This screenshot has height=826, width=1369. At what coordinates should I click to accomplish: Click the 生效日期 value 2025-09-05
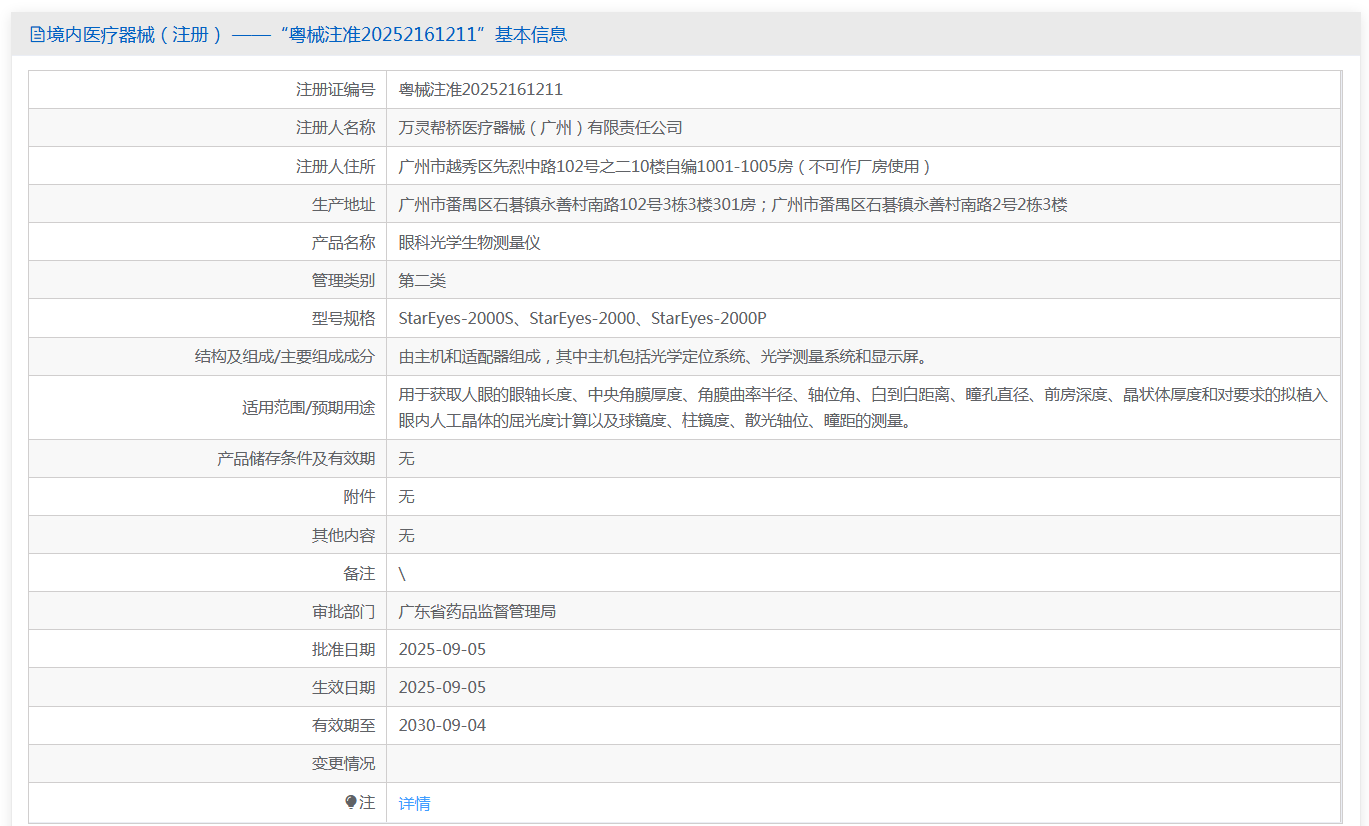click(442, 687)
